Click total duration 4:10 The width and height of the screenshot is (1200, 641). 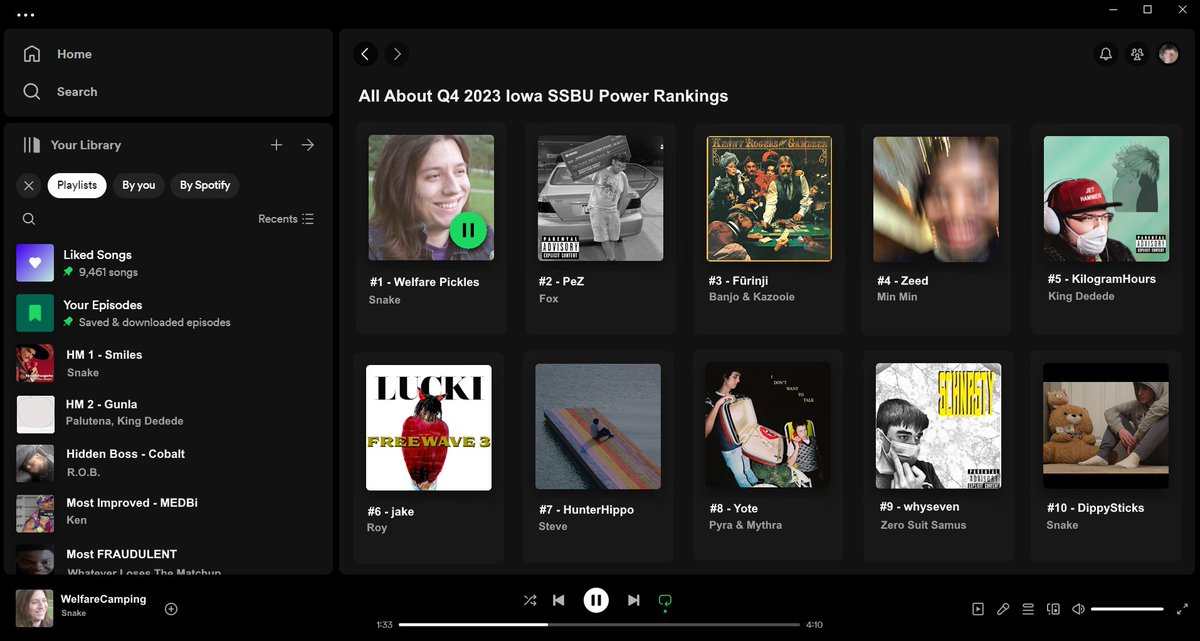coord(814,625)
